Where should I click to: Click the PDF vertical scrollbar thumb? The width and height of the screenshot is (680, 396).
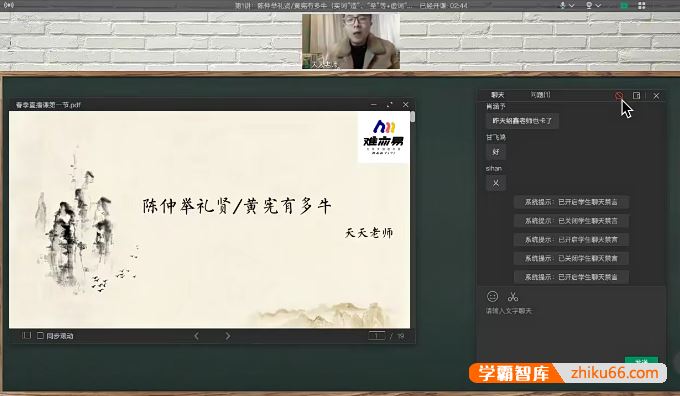(x=413, y=117)
